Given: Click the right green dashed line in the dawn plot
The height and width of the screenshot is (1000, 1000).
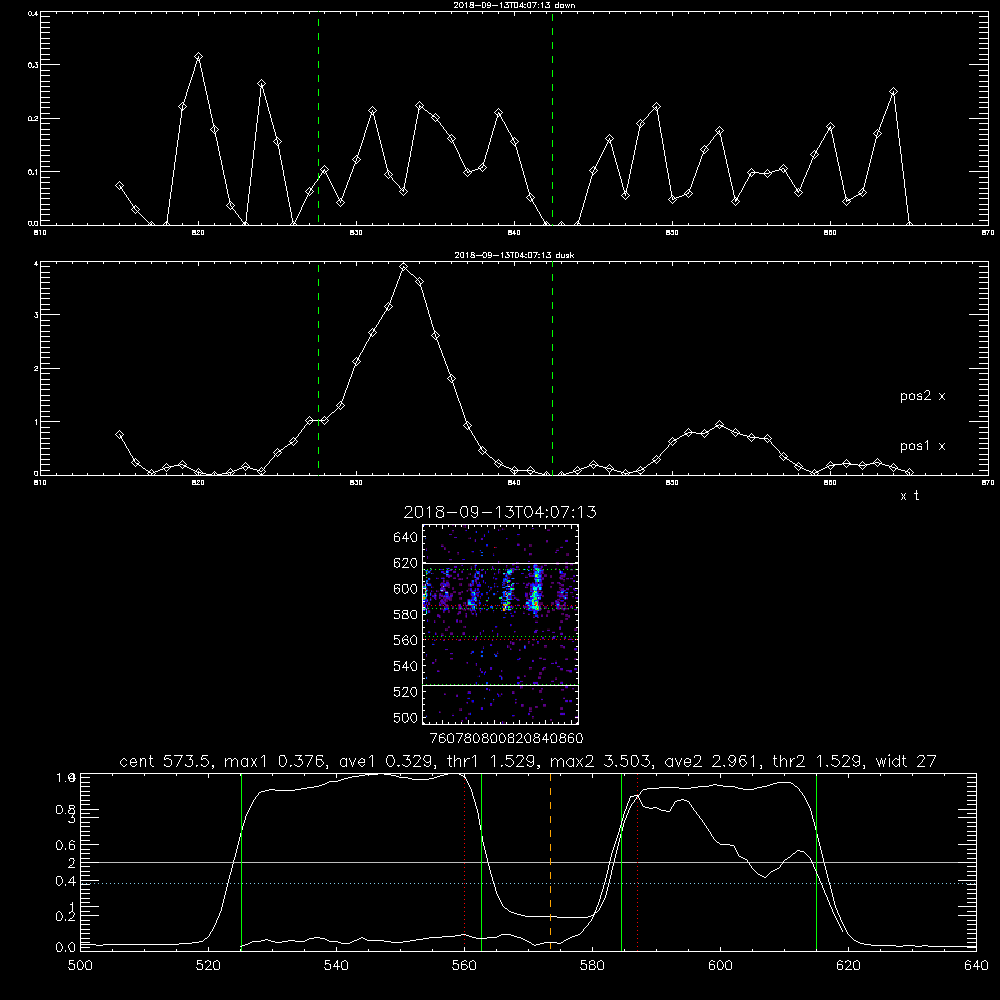Looking at the screenshot, I should pos(552,118).
